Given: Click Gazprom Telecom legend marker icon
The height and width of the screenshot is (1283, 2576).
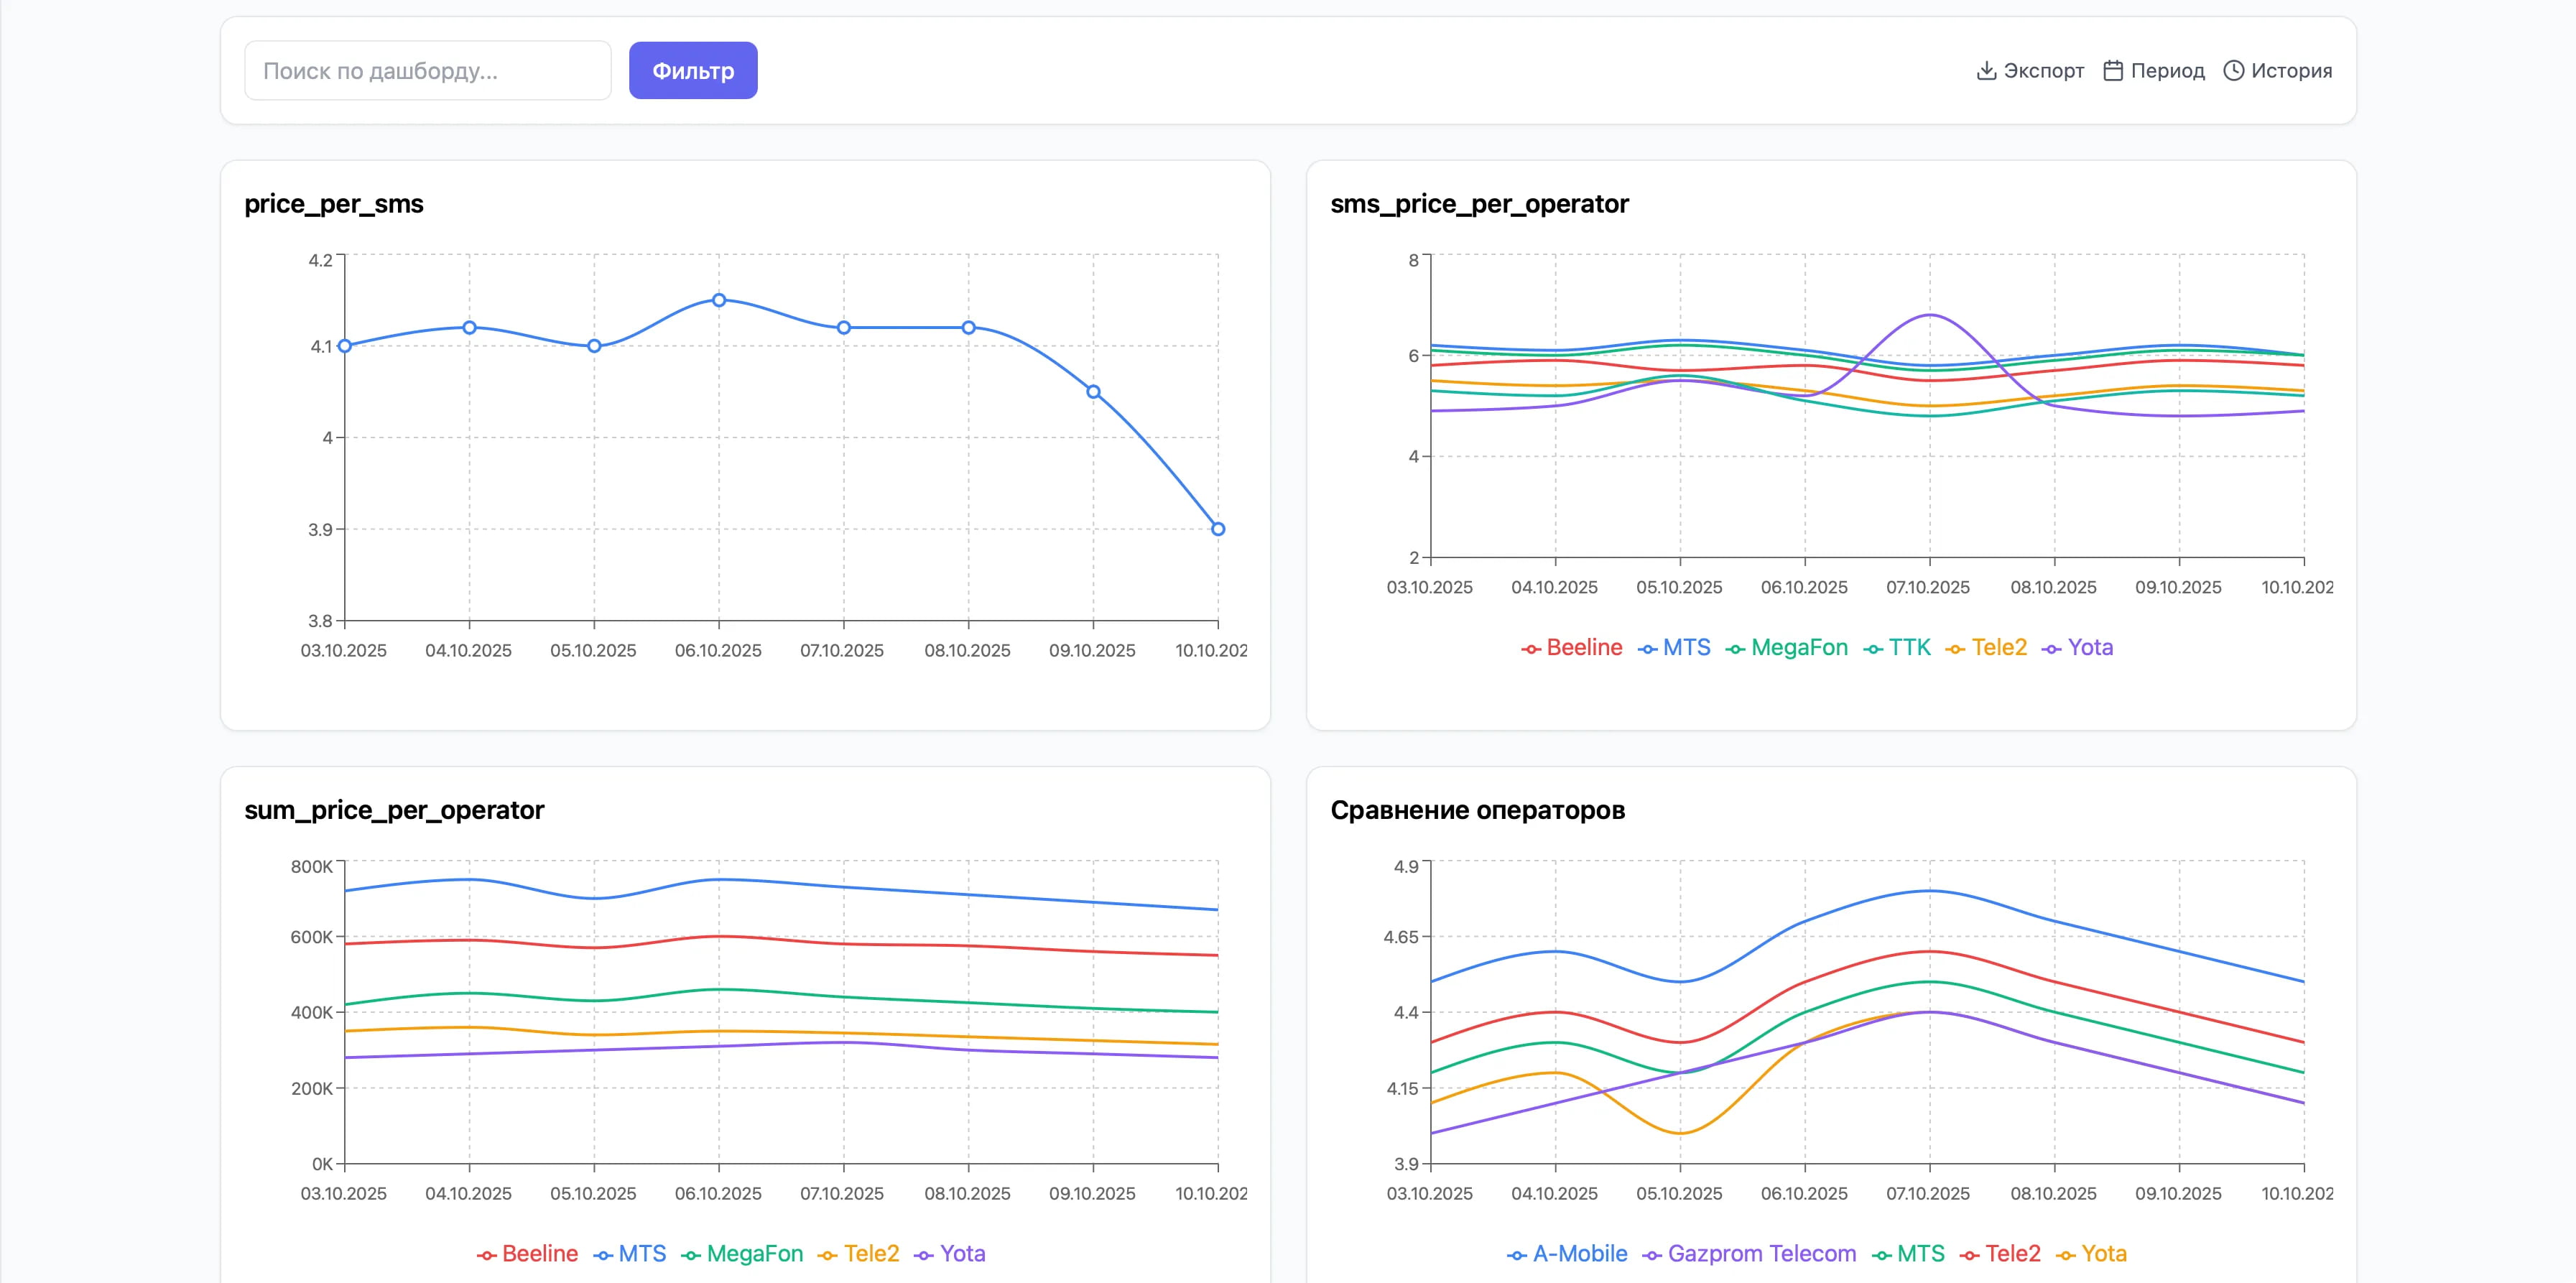Looking at the screenshot, I should [x=1652, y=1255].
